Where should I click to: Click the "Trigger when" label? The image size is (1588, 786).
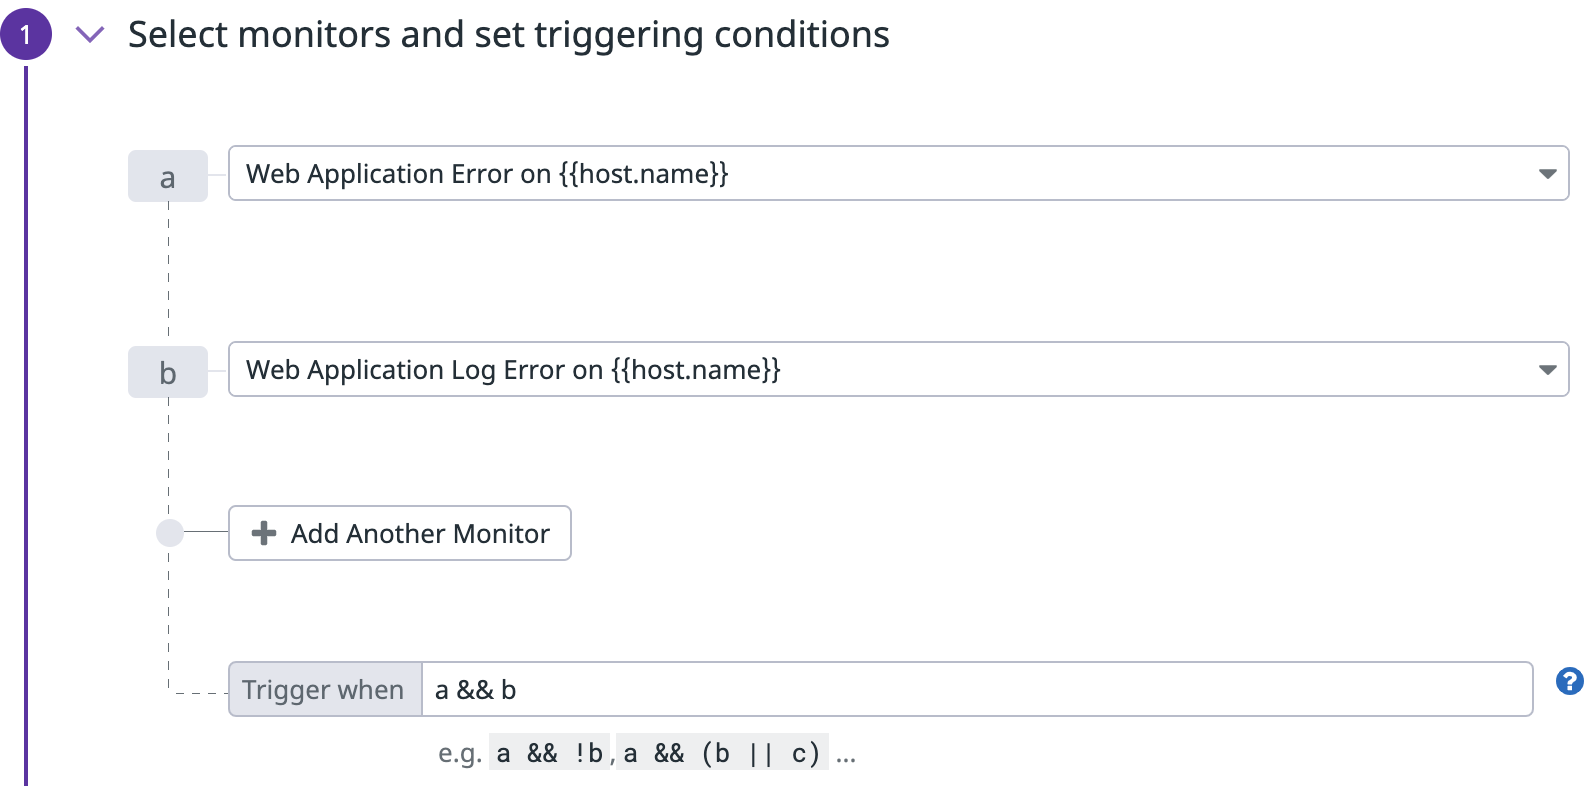[323, 689]
